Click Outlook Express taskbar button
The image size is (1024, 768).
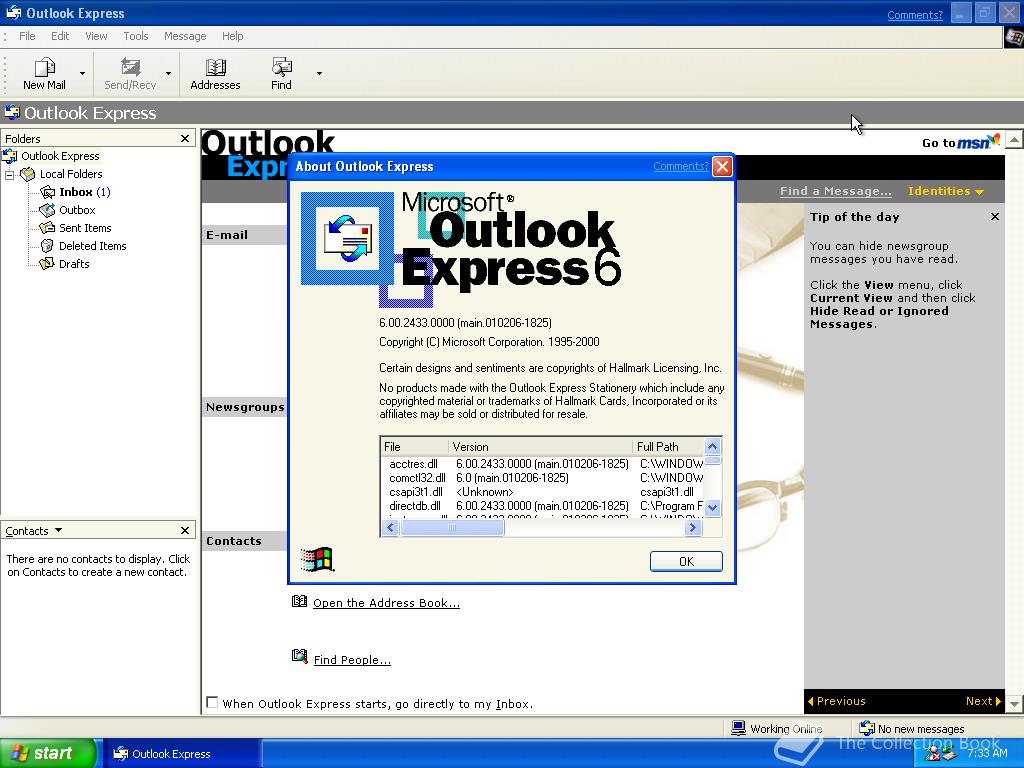[x=182, y=754]
